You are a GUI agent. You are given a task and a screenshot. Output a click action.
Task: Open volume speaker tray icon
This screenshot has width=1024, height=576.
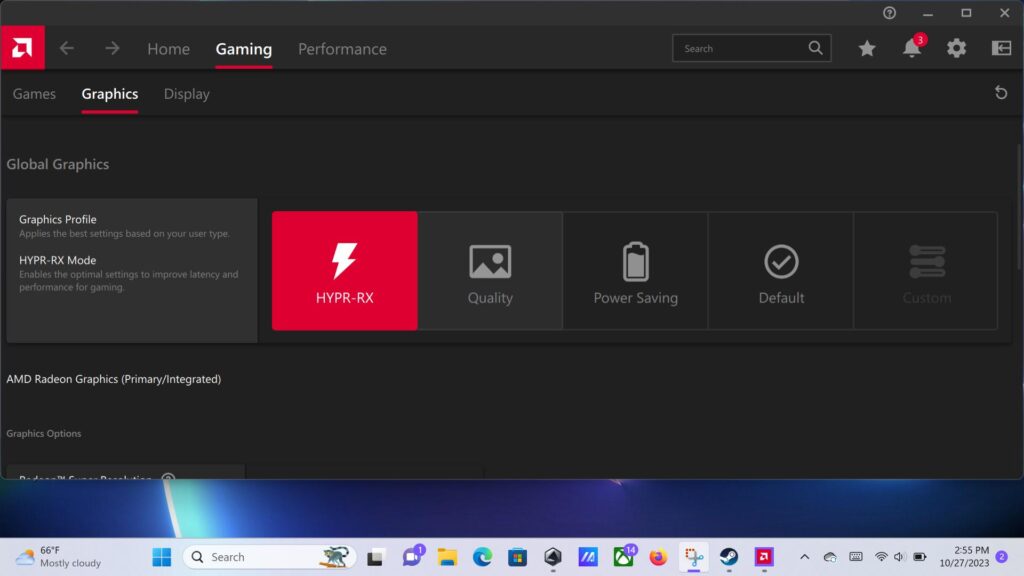point(899,557)
